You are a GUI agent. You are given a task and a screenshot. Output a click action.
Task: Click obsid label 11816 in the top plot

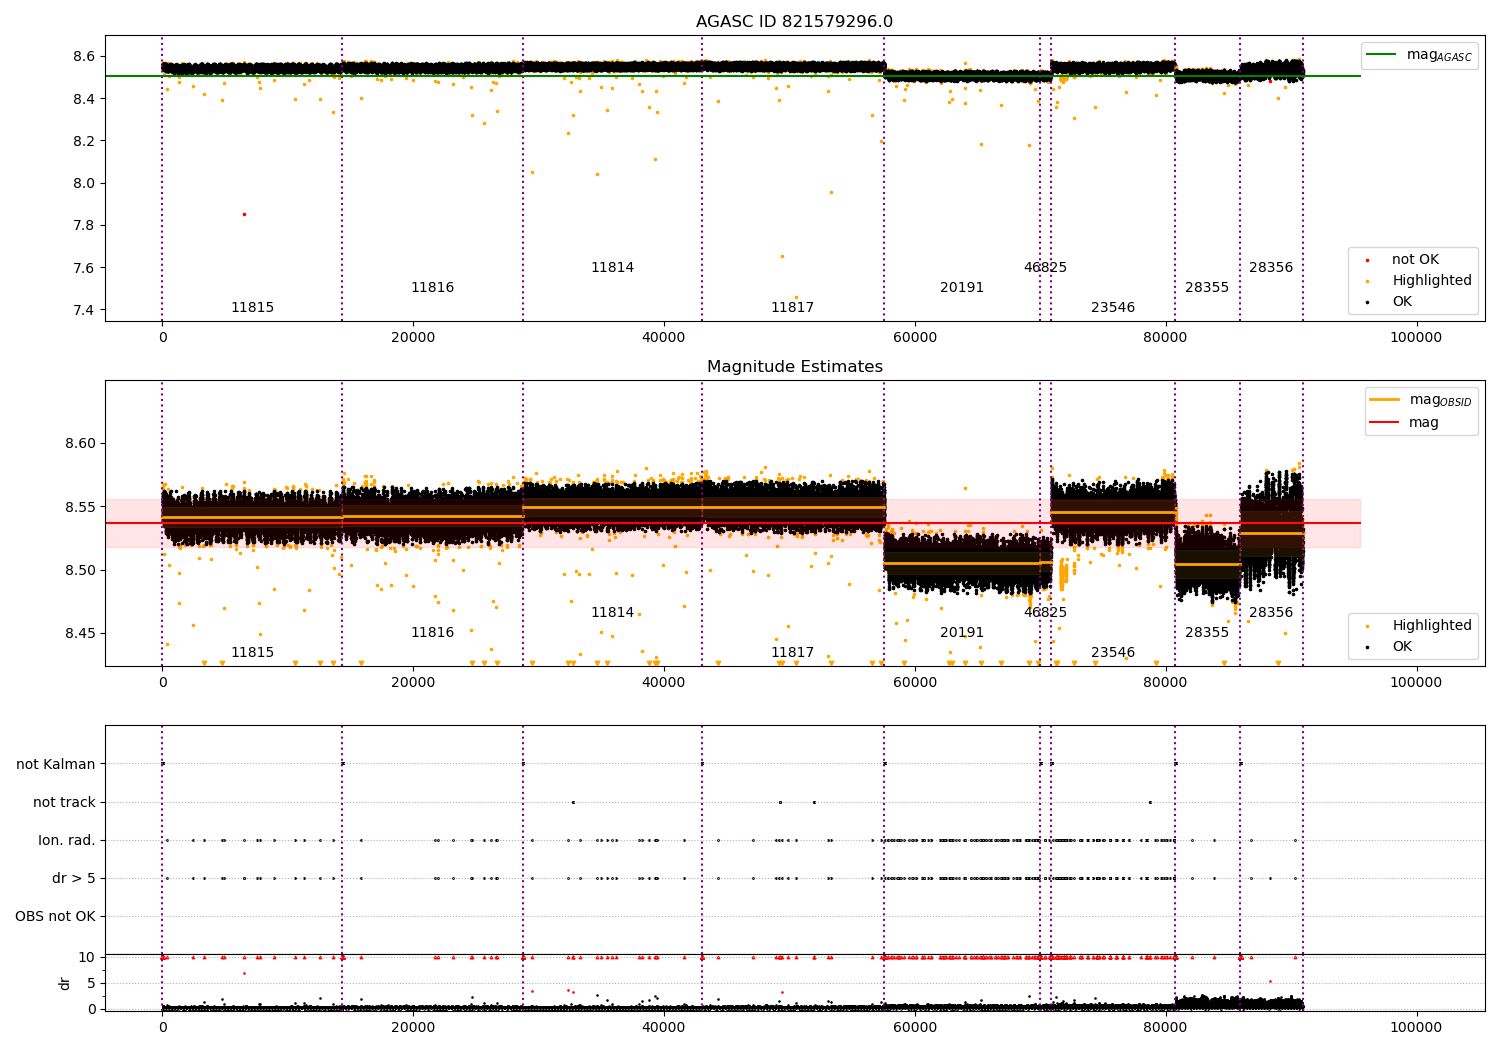432,288
